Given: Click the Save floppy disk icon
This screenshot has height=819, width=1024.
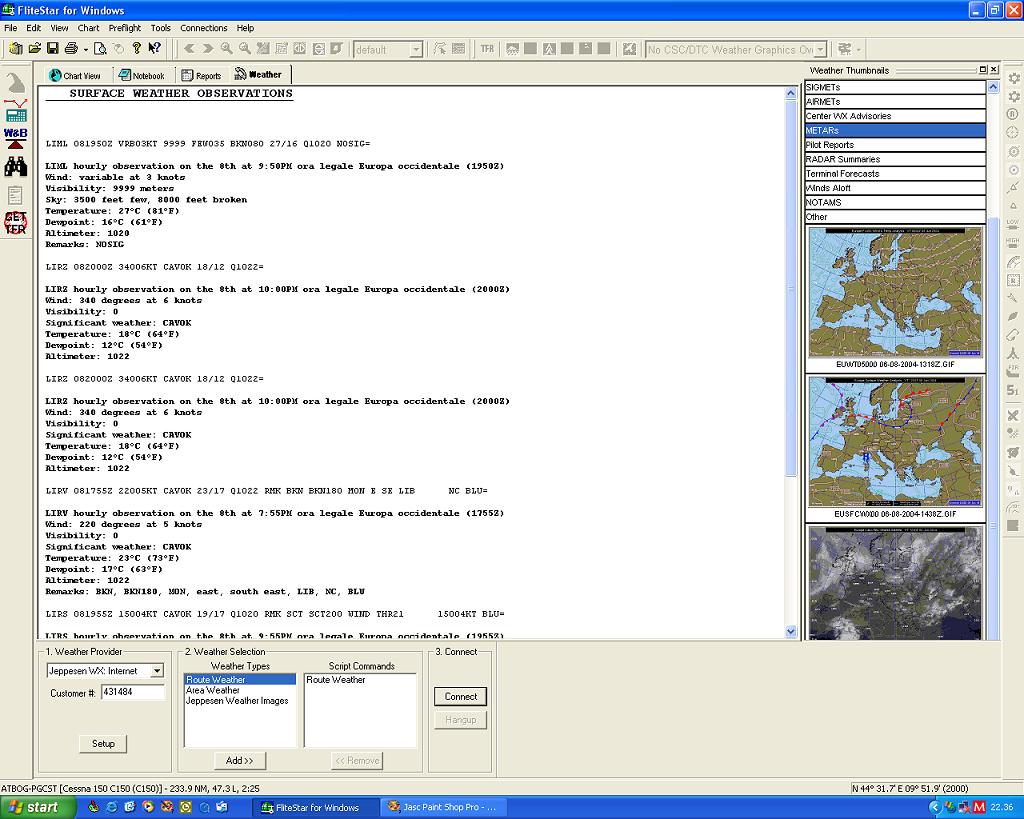Looking at the screenshot, I should point(52,48).
